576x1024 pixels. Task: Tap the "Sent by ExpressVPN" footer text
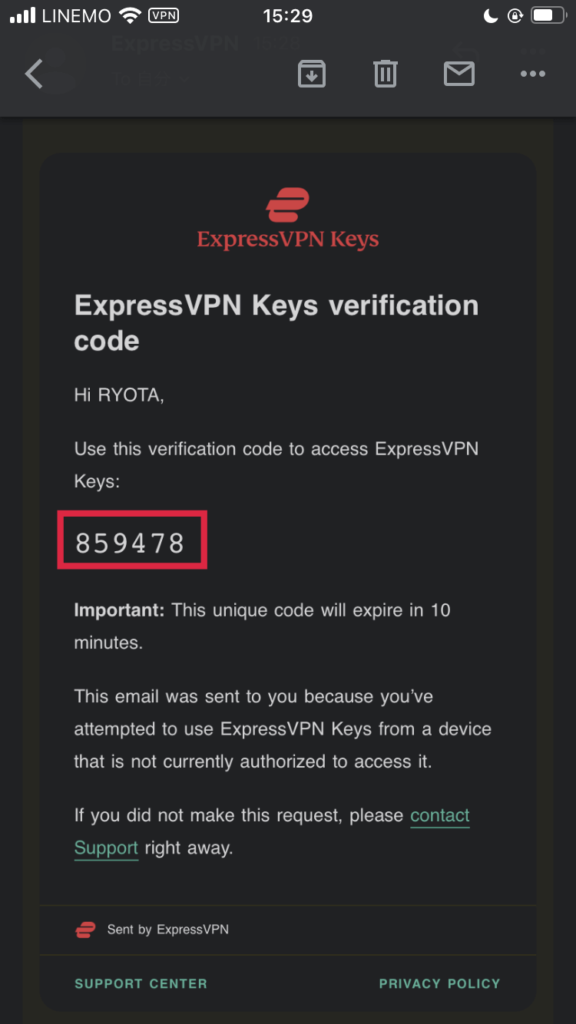pyautogui.click(x=168, y=929)
